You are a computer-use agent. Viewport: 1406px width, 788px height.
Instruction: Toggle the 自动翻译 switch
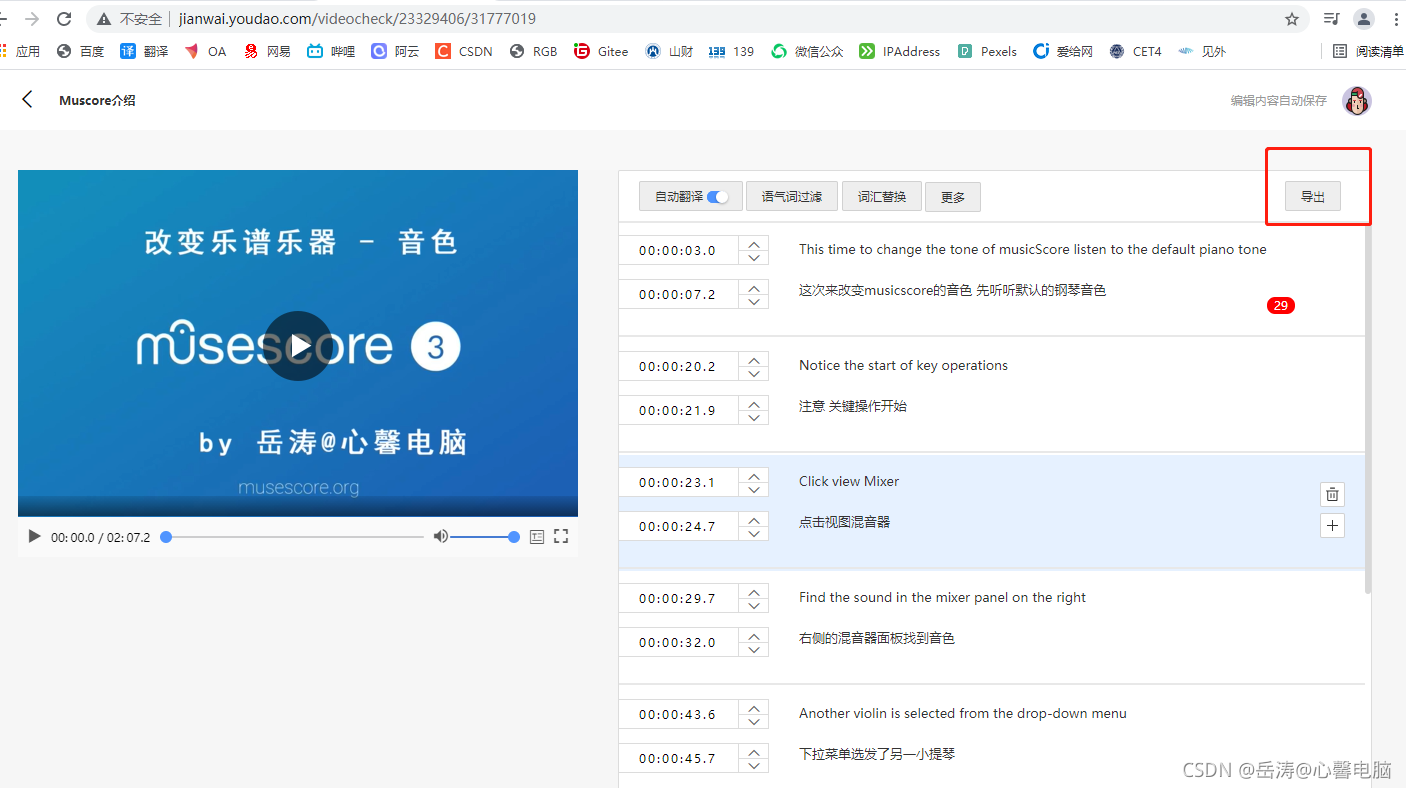point(718,197)
